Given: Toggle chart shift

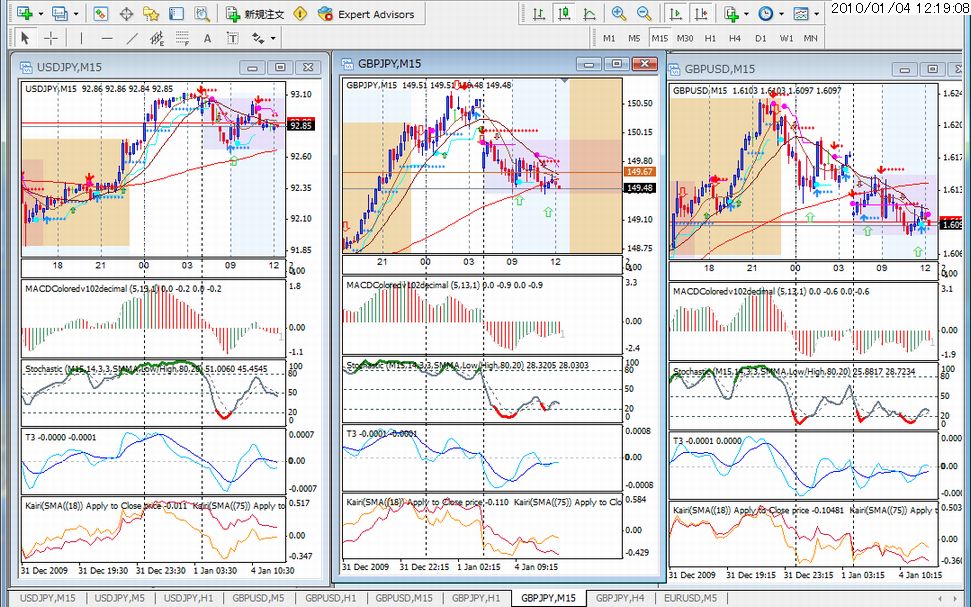Looking at the screenshot, I should tap(702, 13).
